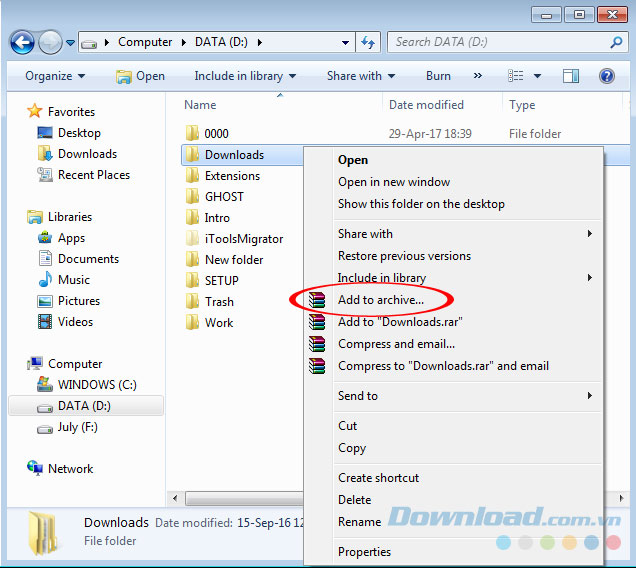Select the July (F:) drive

[67, 427]
